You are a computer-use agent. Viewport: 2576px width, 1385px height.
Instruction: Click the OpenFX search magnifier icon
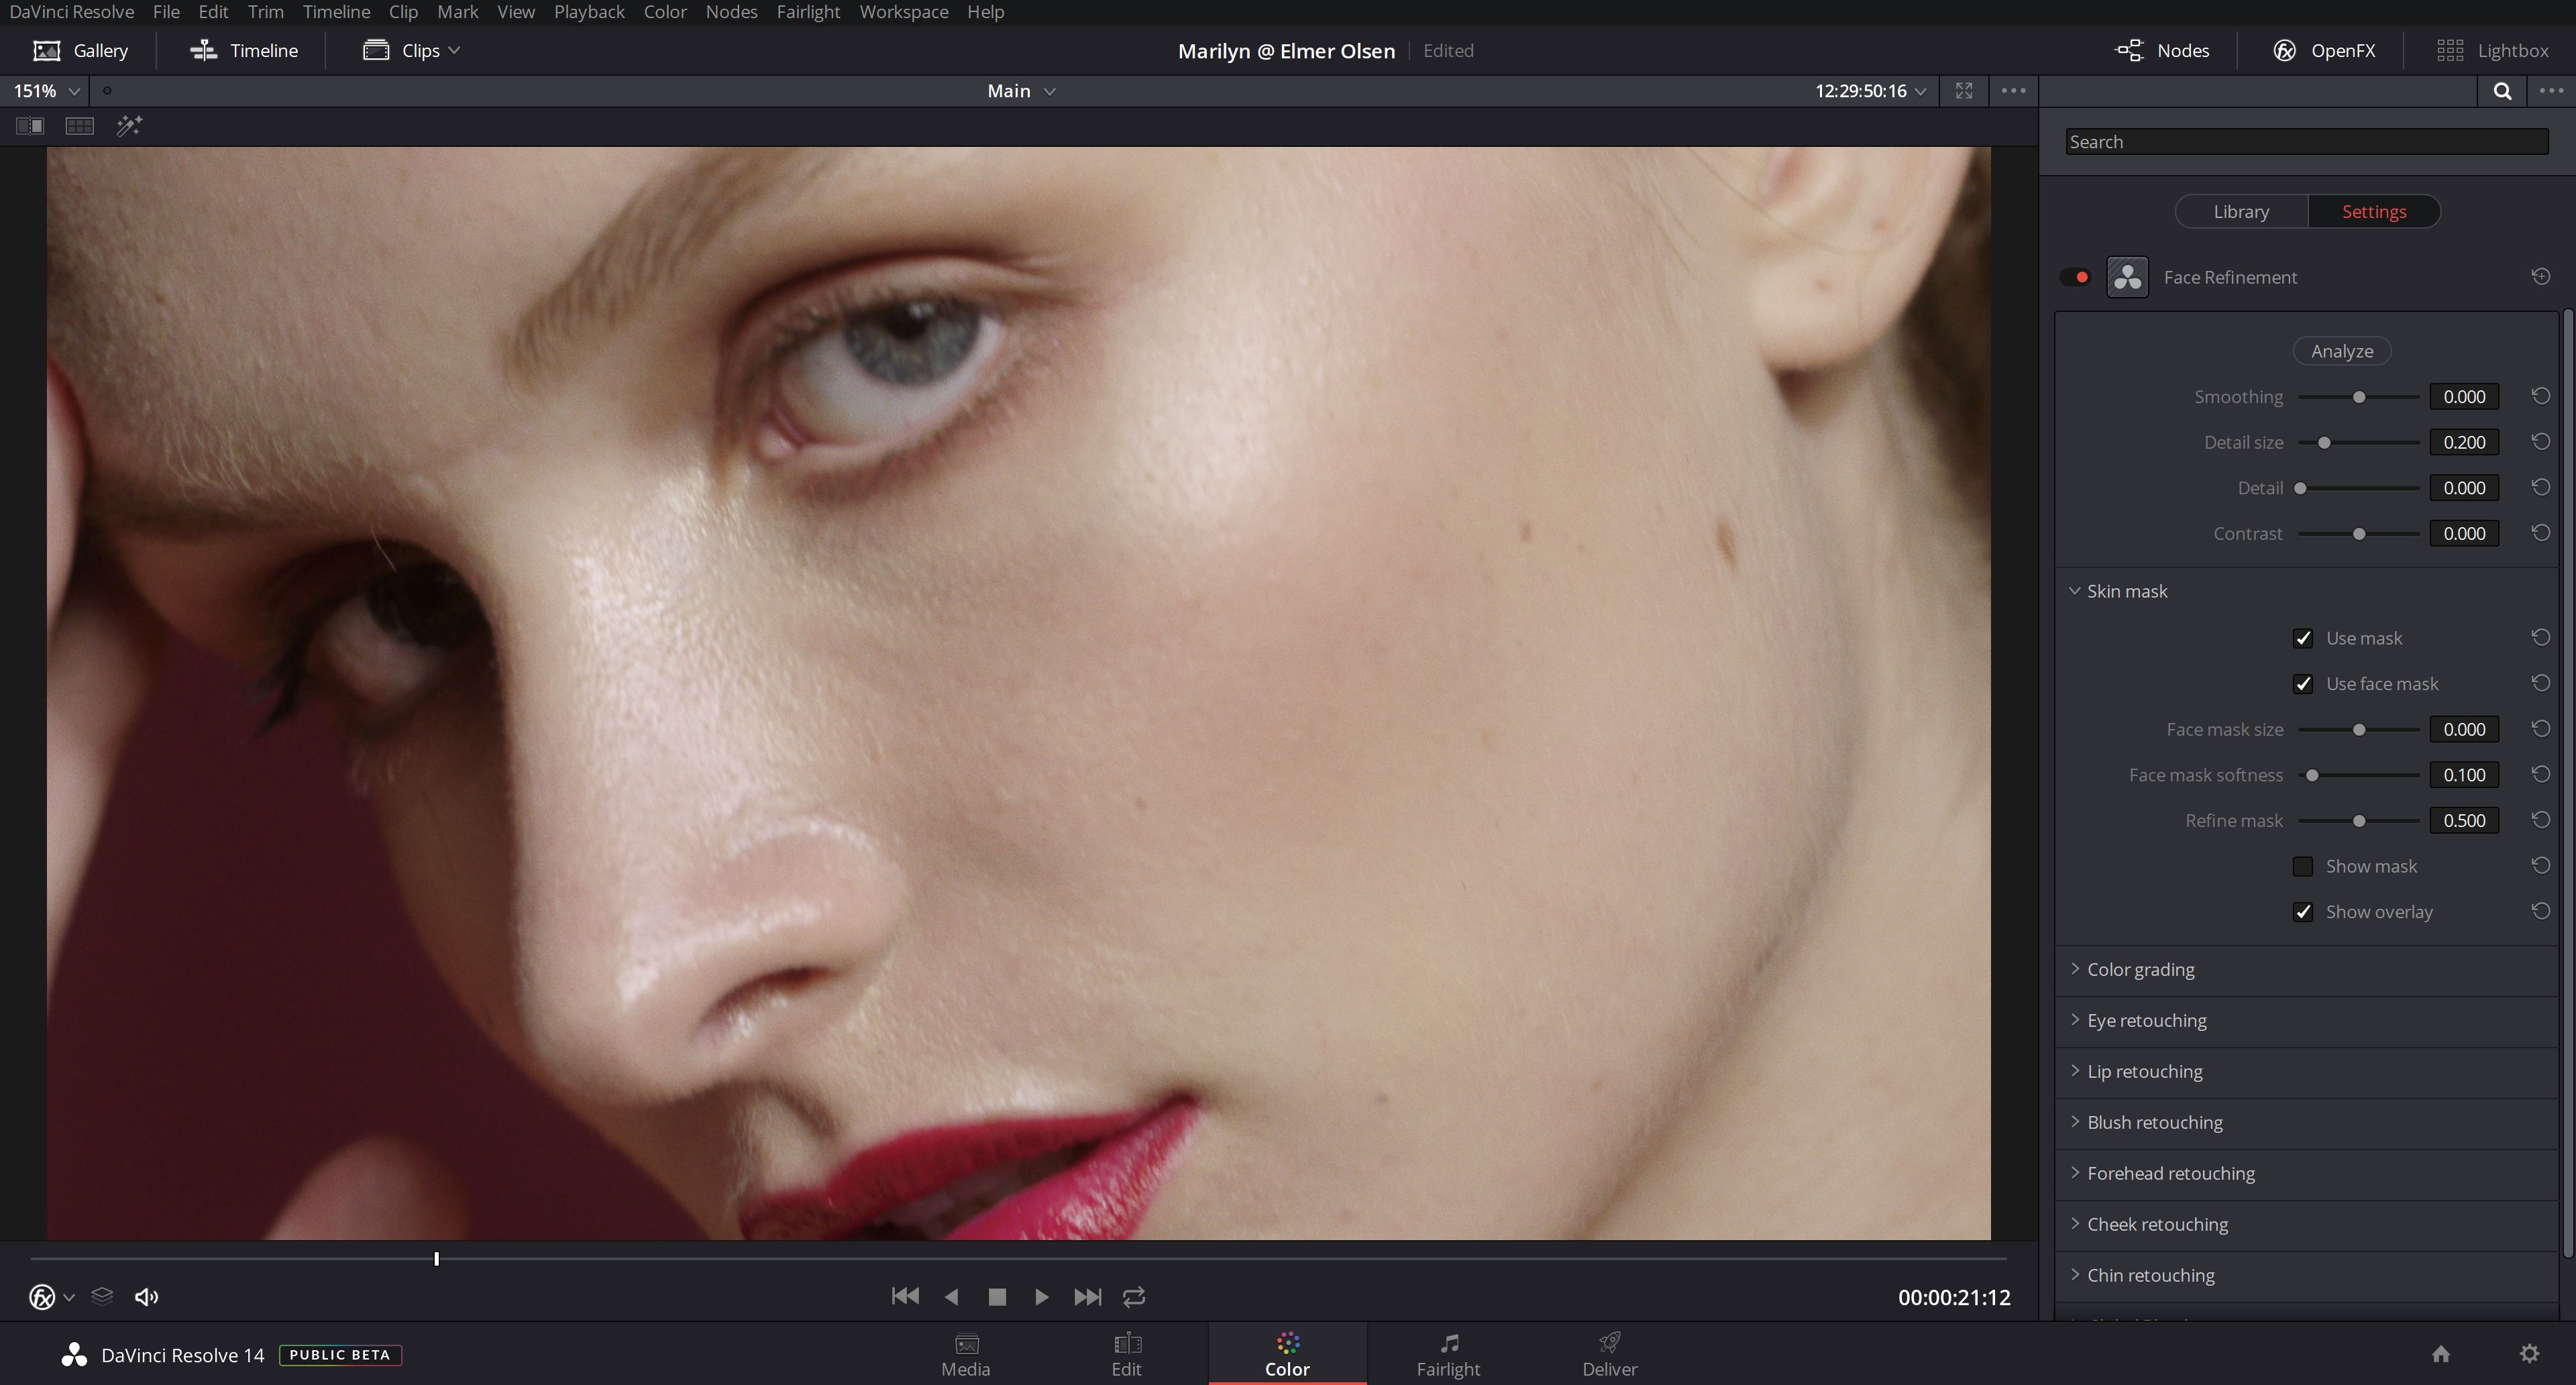(x=2502, y=91)
